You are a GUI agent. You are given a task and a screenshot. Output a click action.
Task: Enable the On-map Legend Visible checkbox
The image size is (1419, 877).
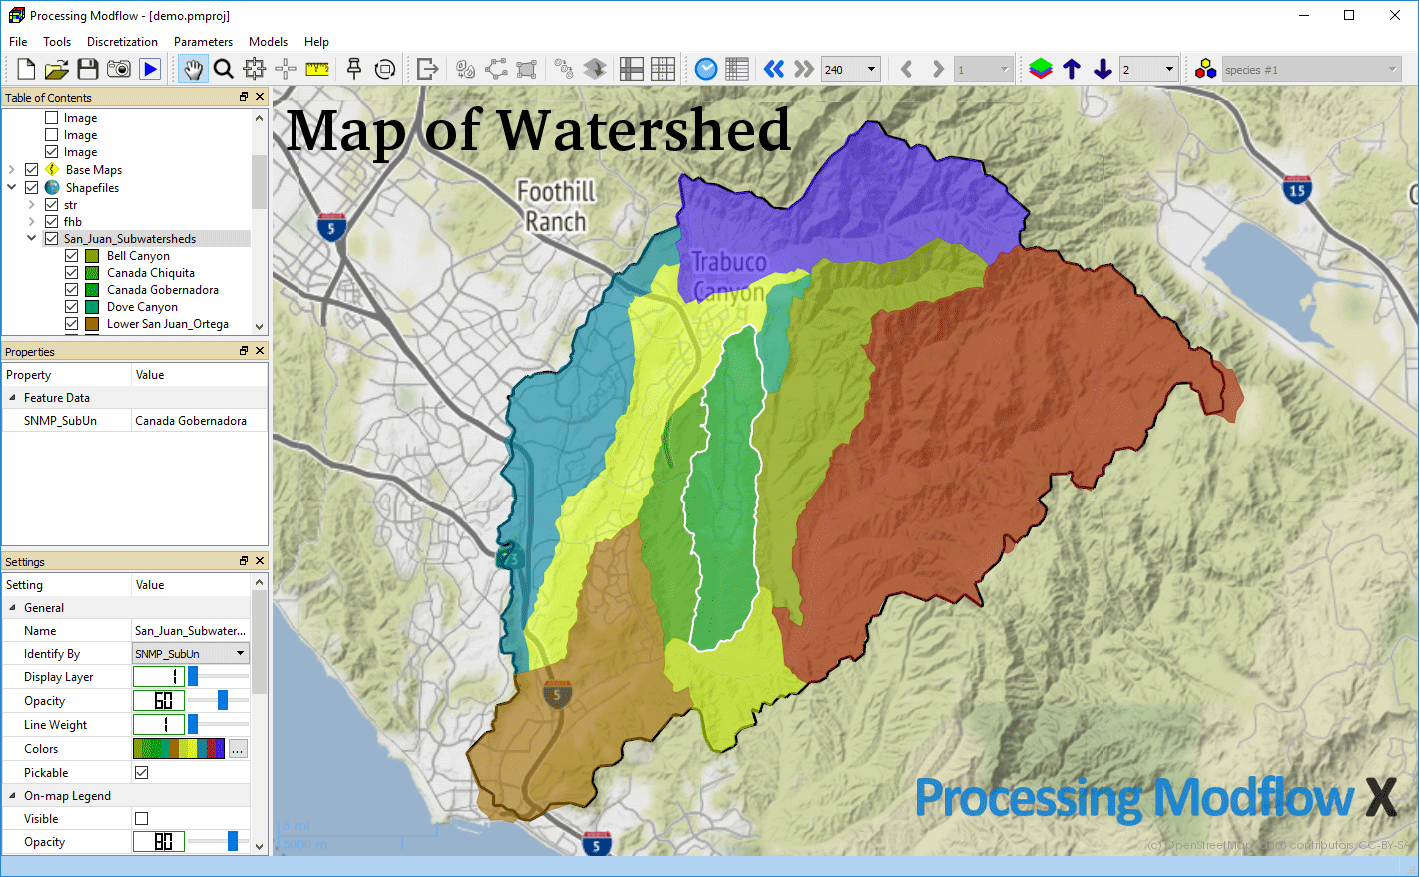click(x=142, y=819)
